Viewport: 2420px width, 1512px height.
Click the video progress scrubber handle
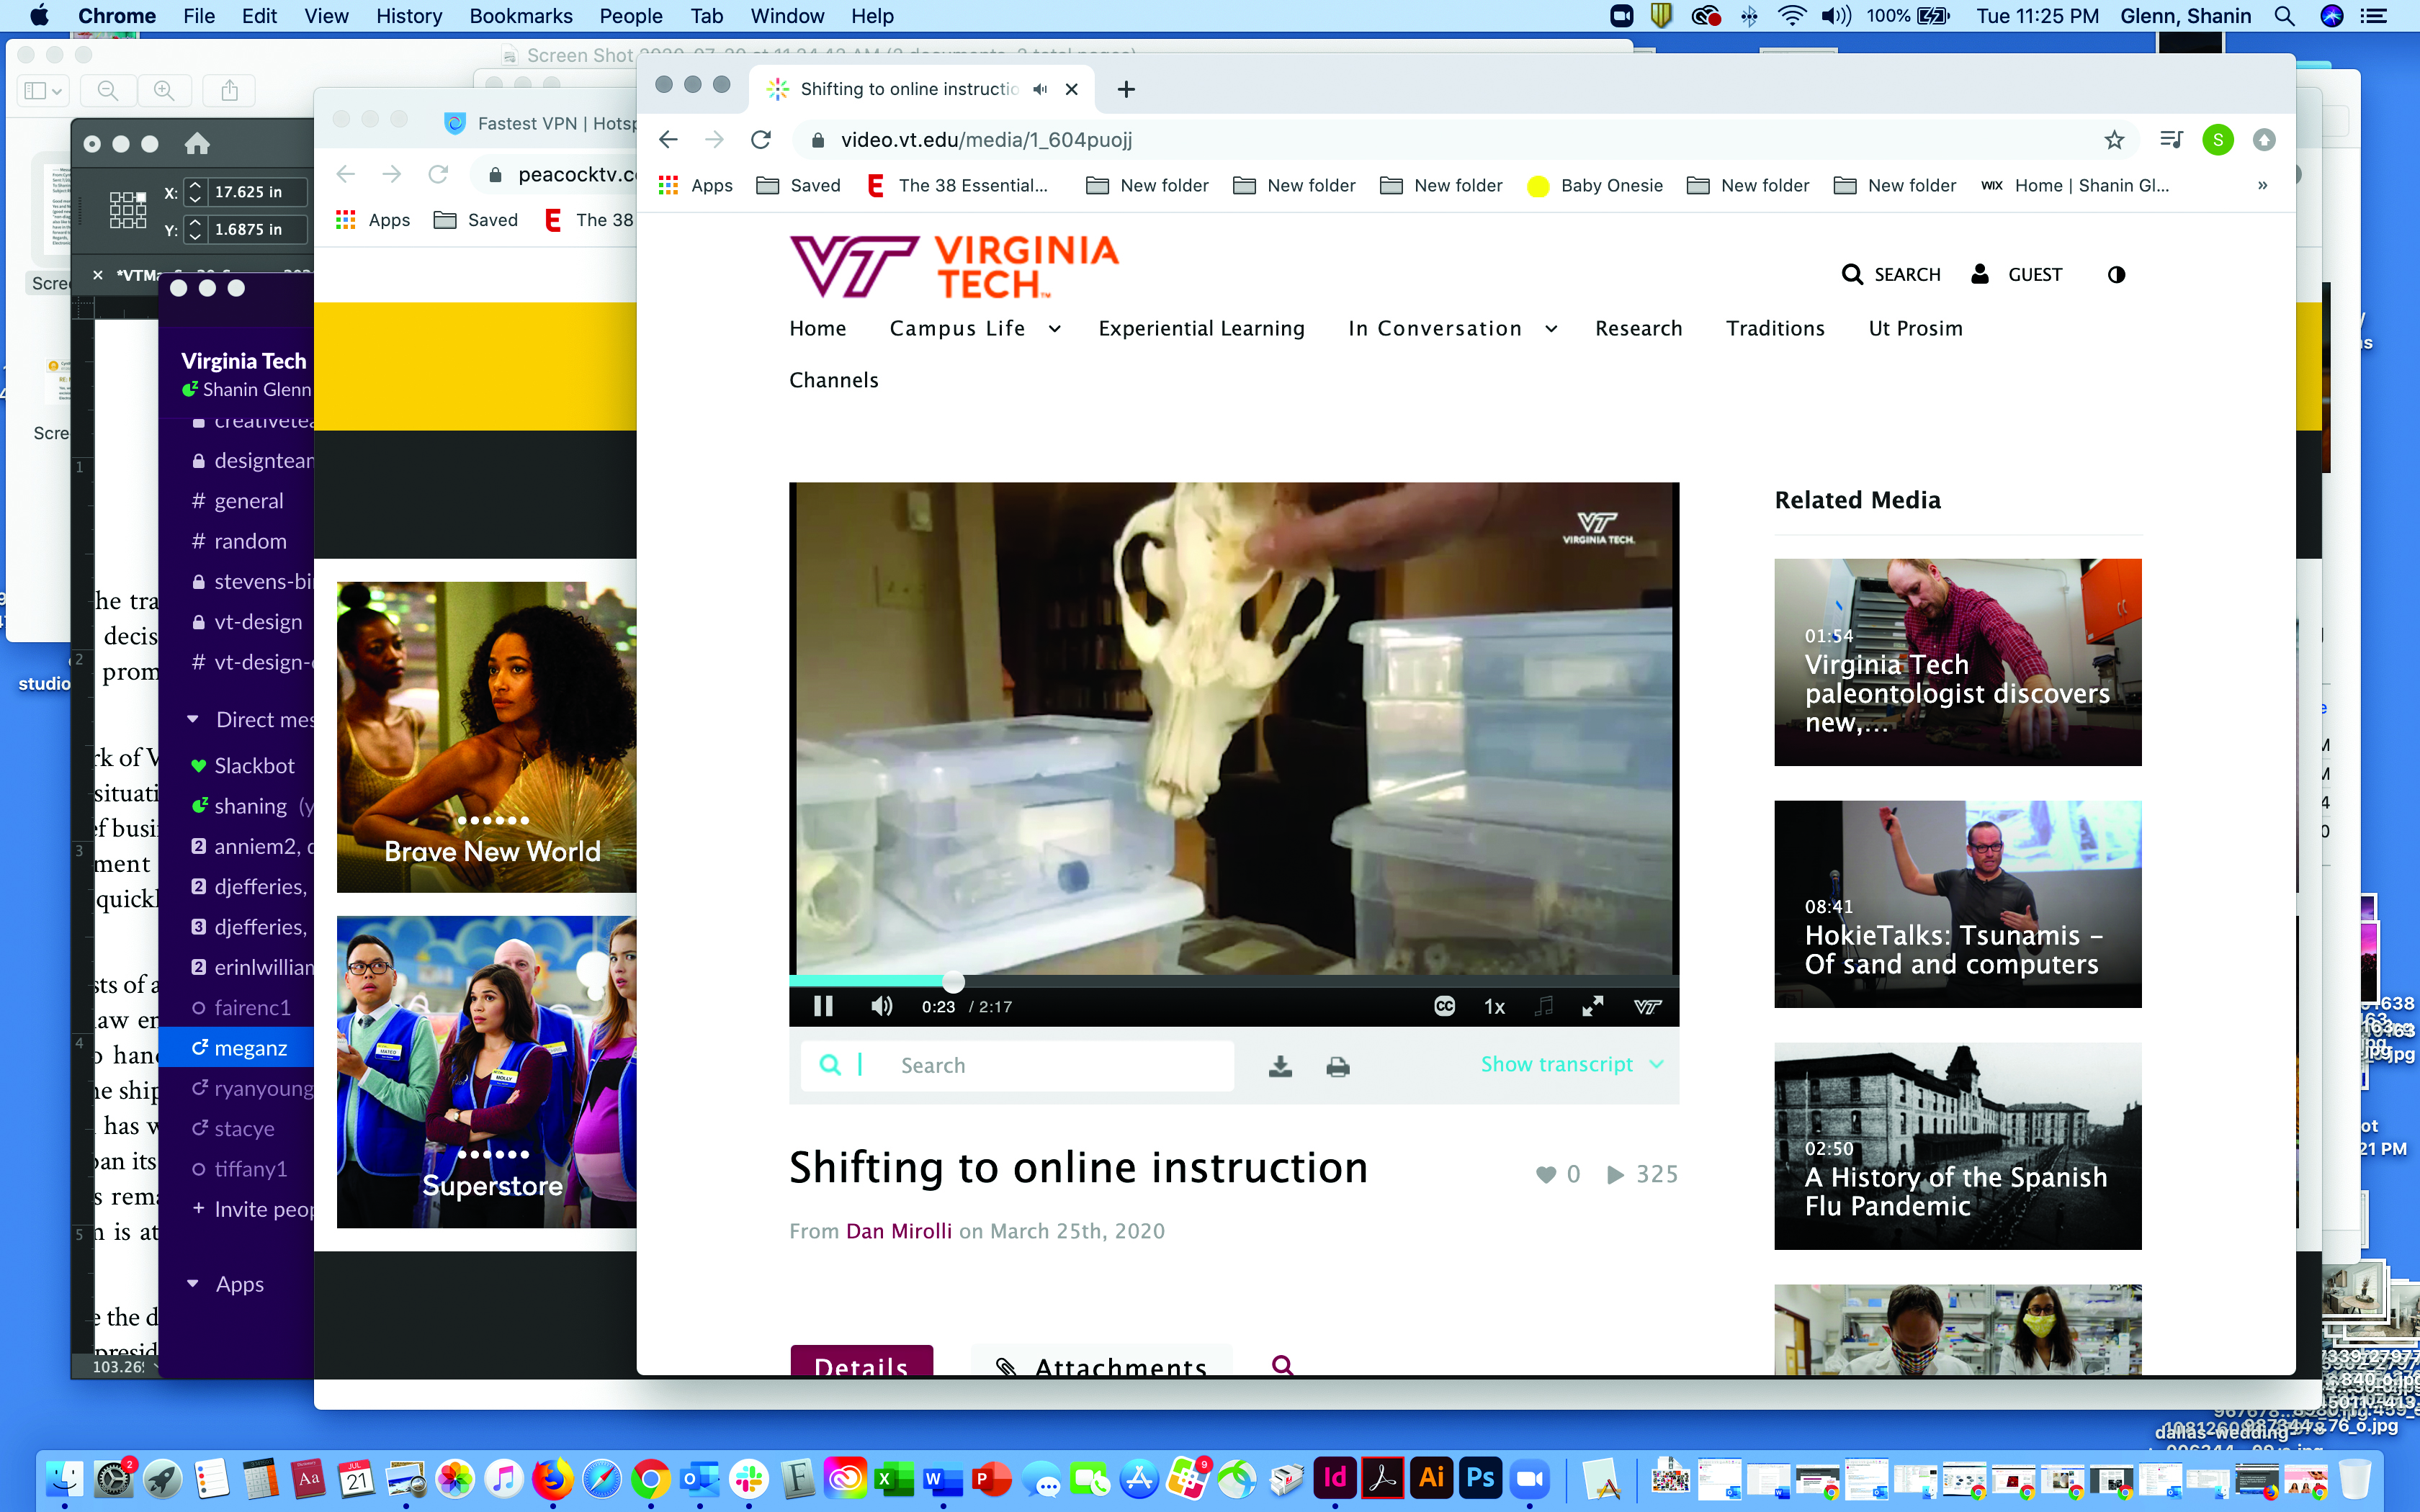pyautogui.click(x=954, y=982)
